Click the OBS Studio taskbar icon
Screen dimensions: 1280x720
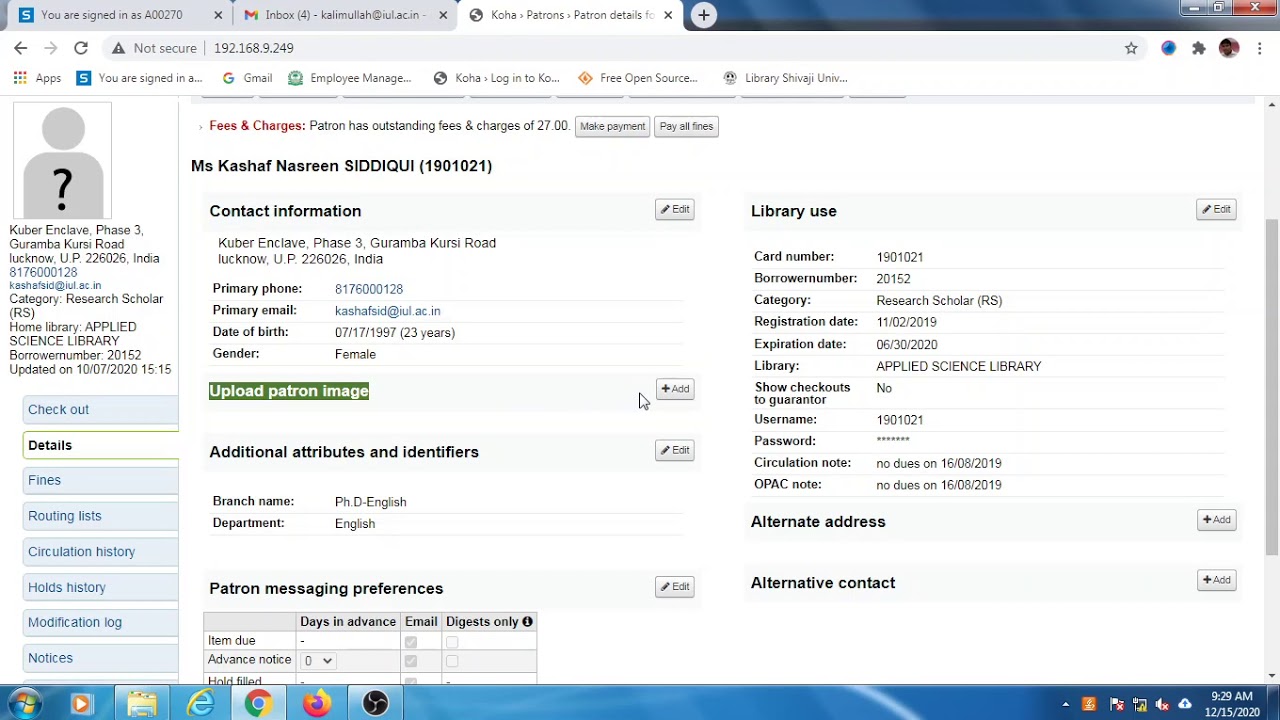coord(375,704)
